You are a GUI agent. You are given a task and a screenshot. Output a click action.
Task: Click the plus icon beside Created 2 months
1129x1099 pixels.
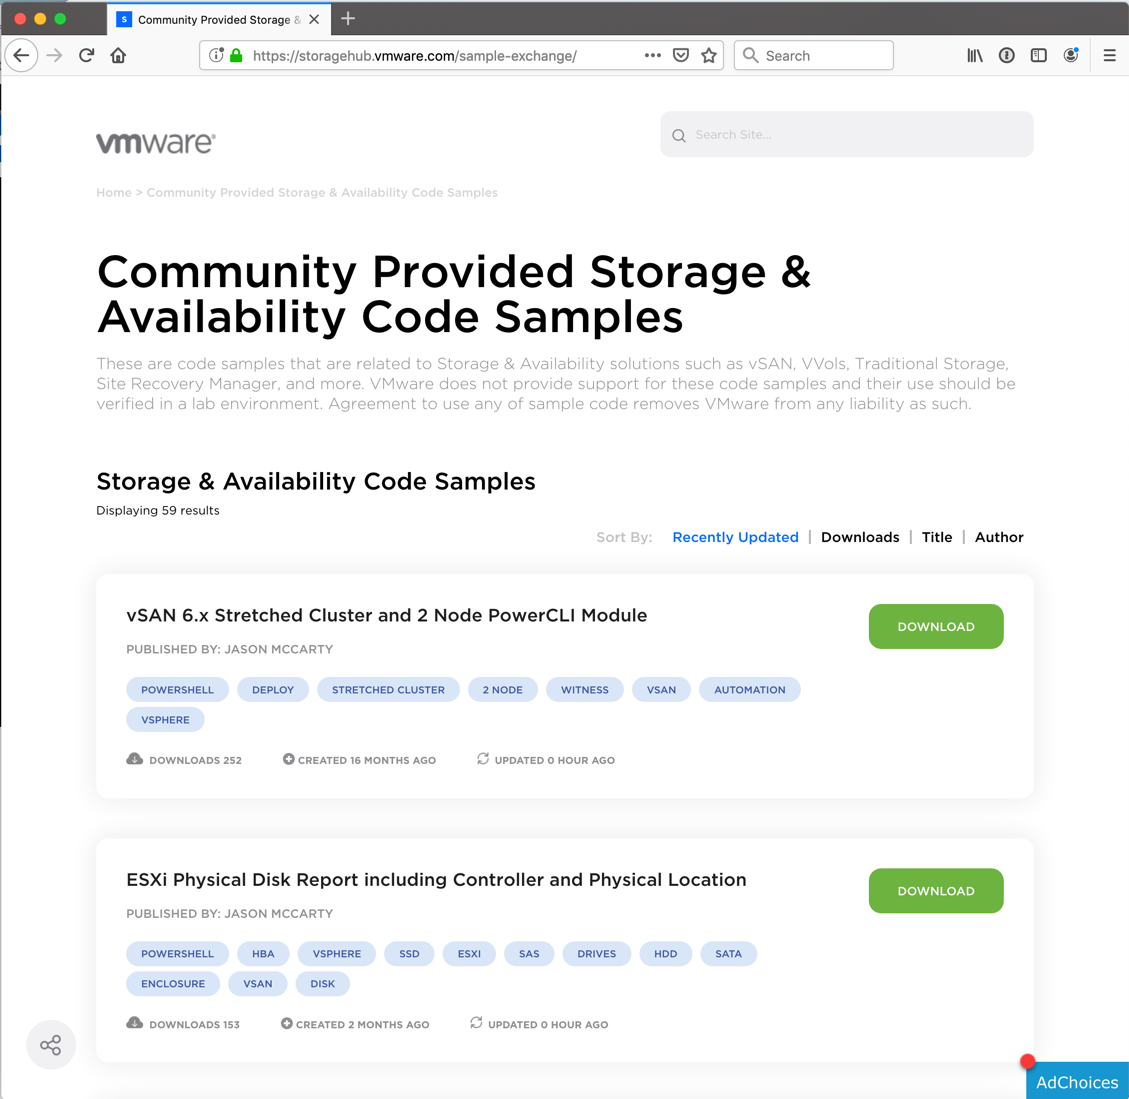pyautogui.click(x=287, y=1023)
